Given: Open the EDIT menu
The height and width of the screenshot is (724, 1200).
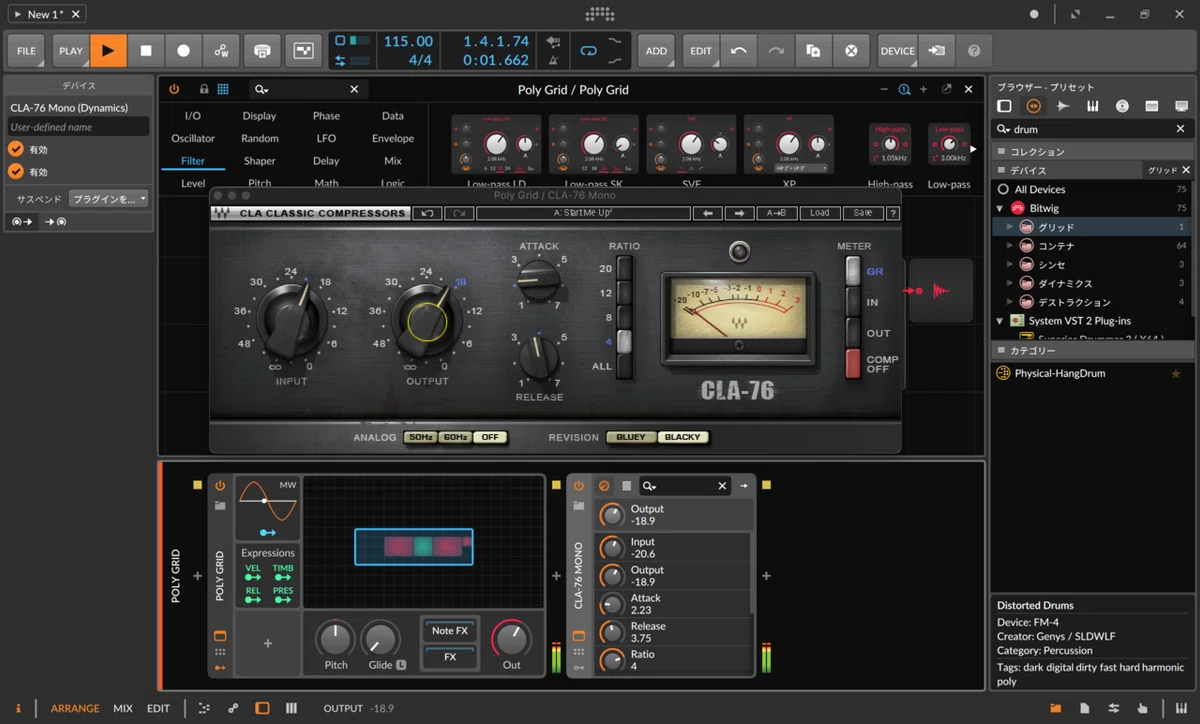Looking at the screenshot, I should [701, 51].
